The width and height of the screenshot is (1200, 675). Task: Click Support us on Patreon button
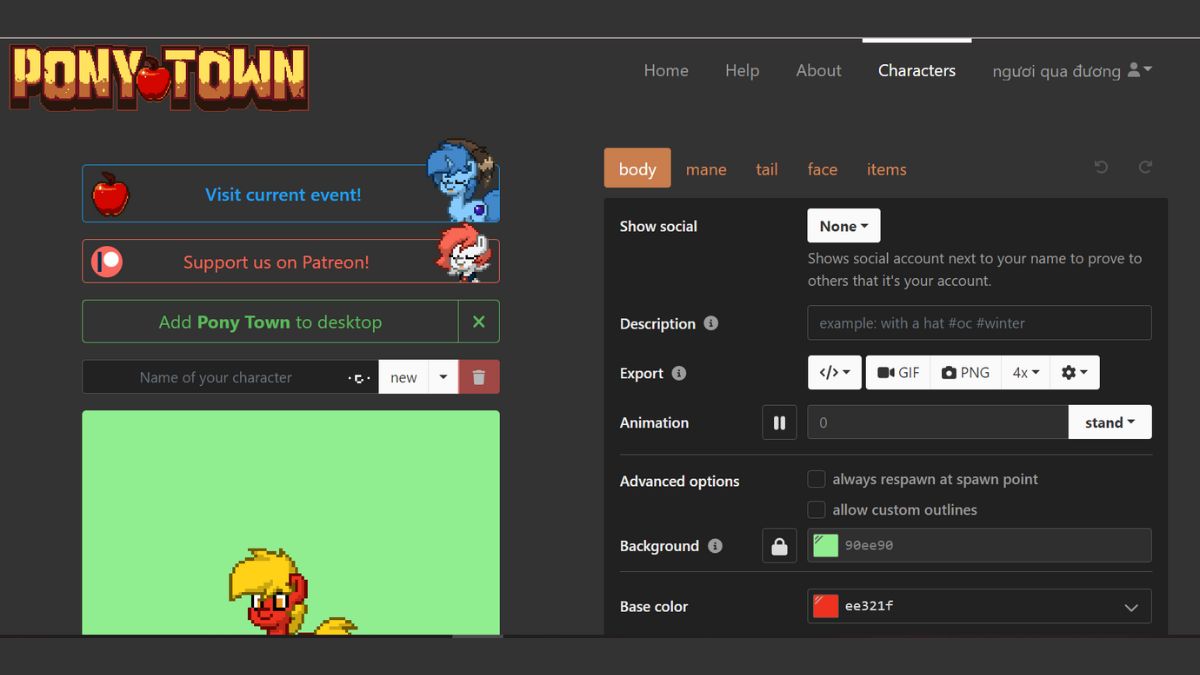[276, 262]
